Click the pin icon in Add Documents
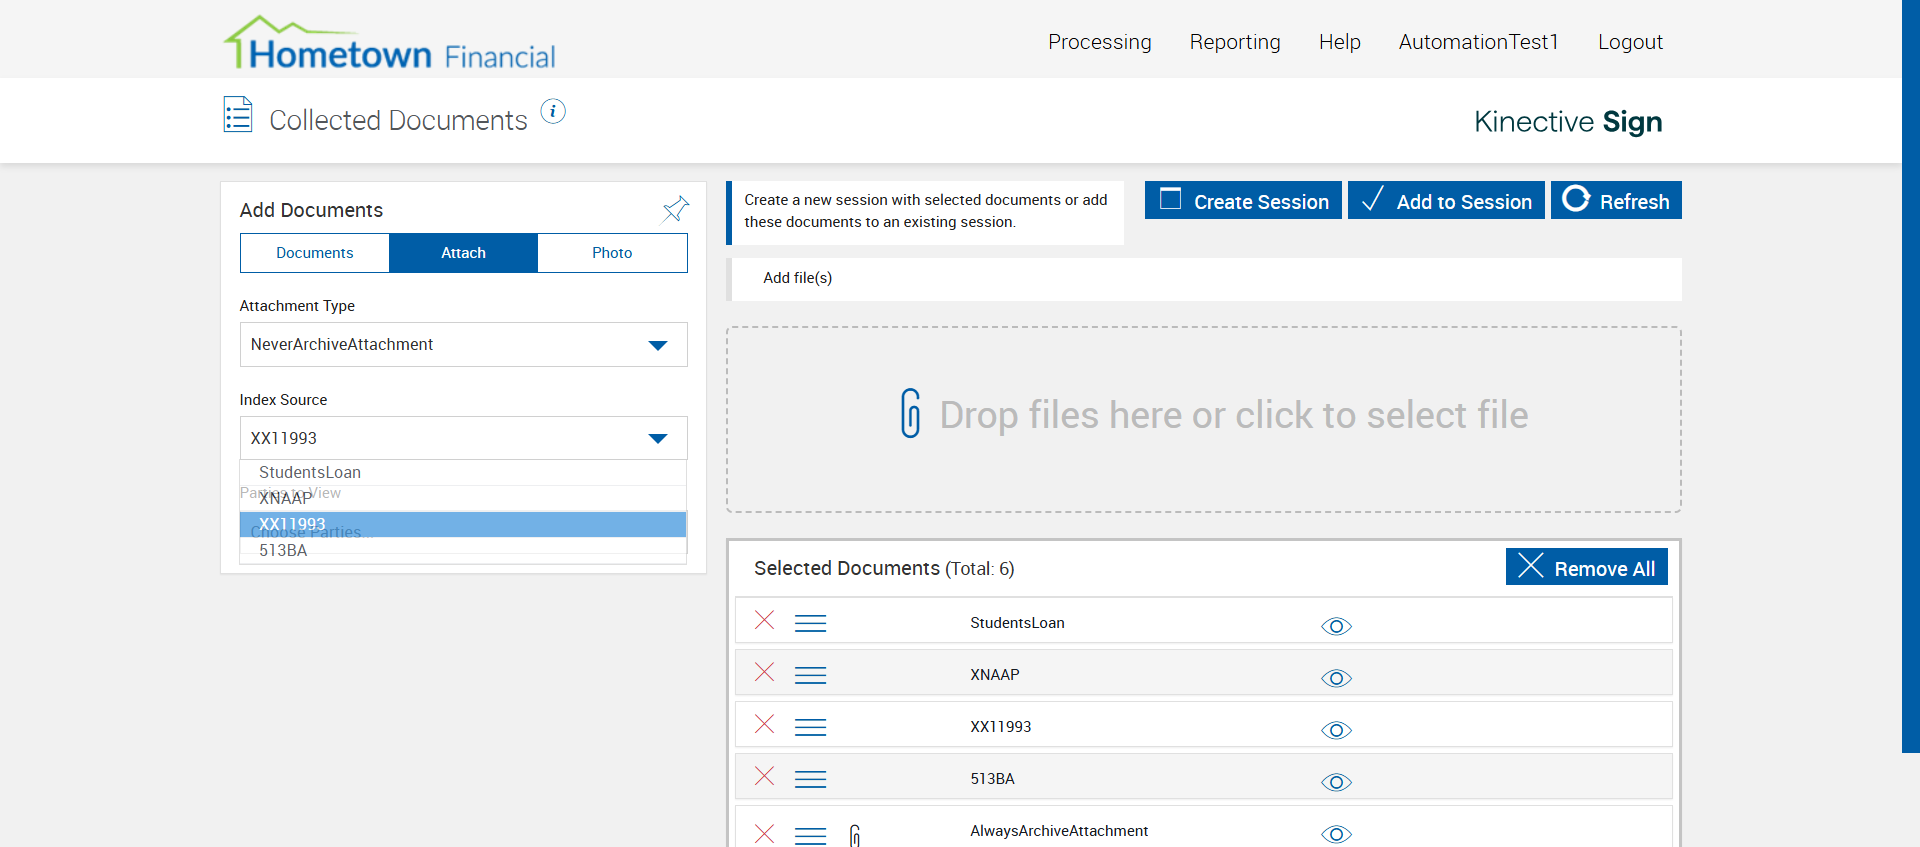 click(676, 208)
